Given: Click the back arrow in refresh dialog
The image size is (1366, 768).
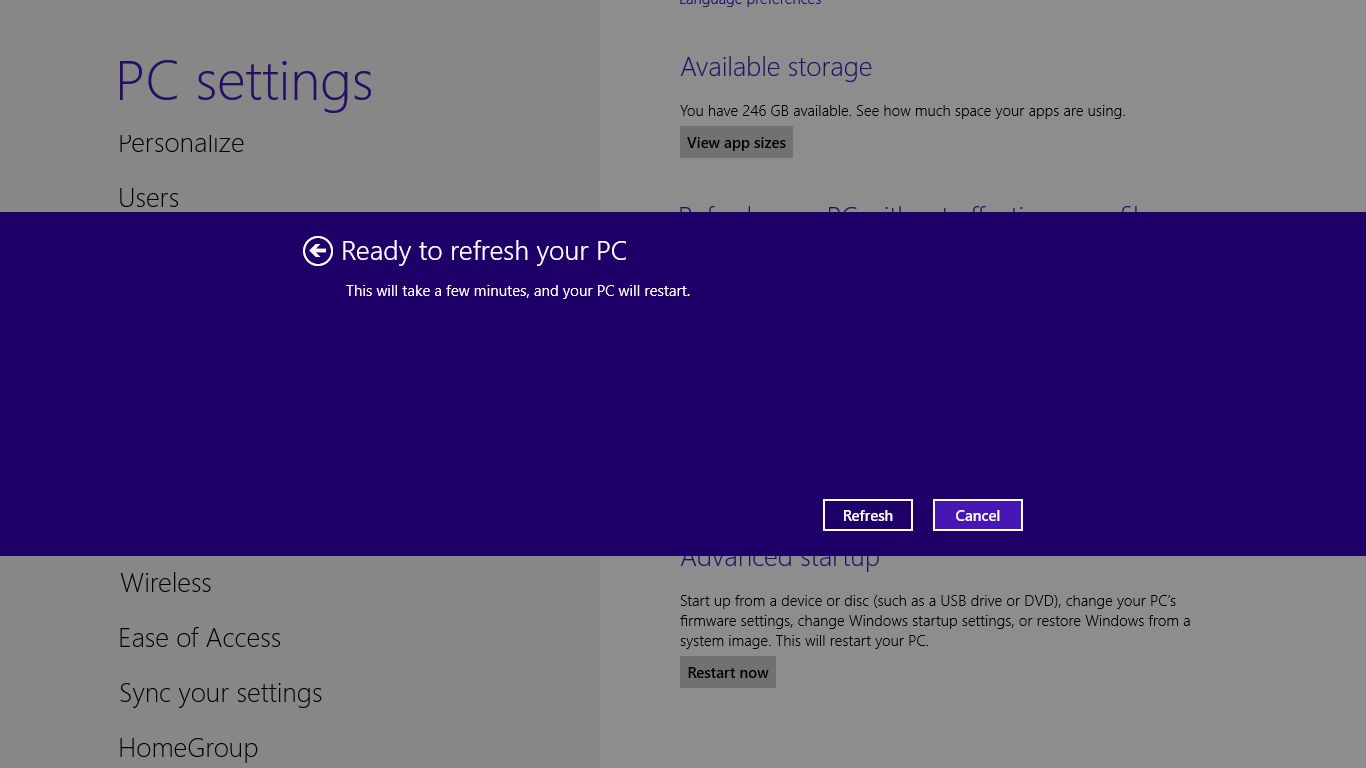Looking at the screenshot, I should [318, 251].
